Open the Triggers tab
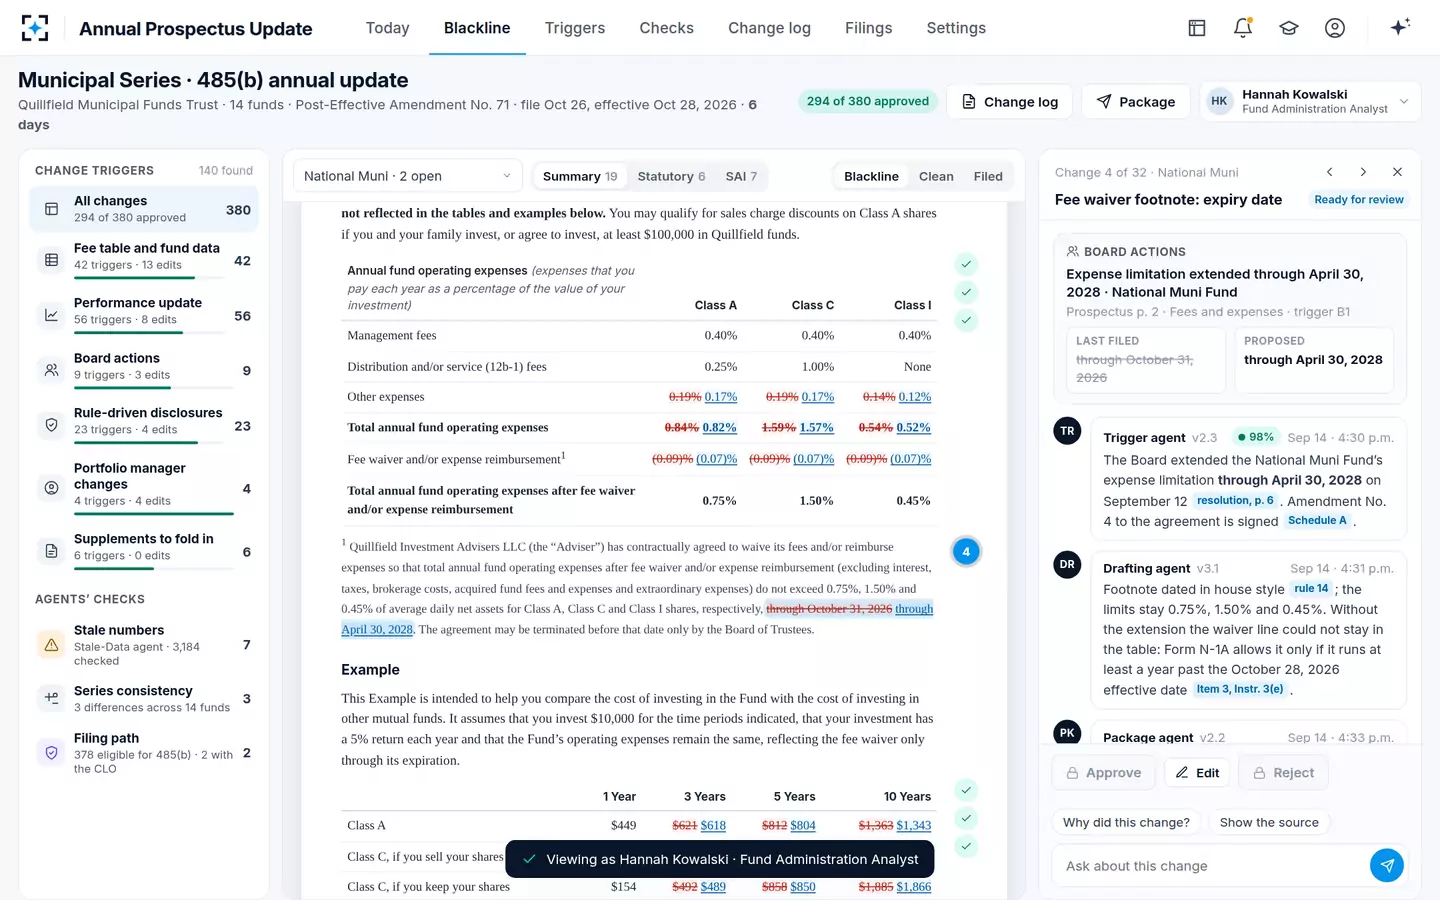This screenshot has height=900, width=1440. pos(575,28)
